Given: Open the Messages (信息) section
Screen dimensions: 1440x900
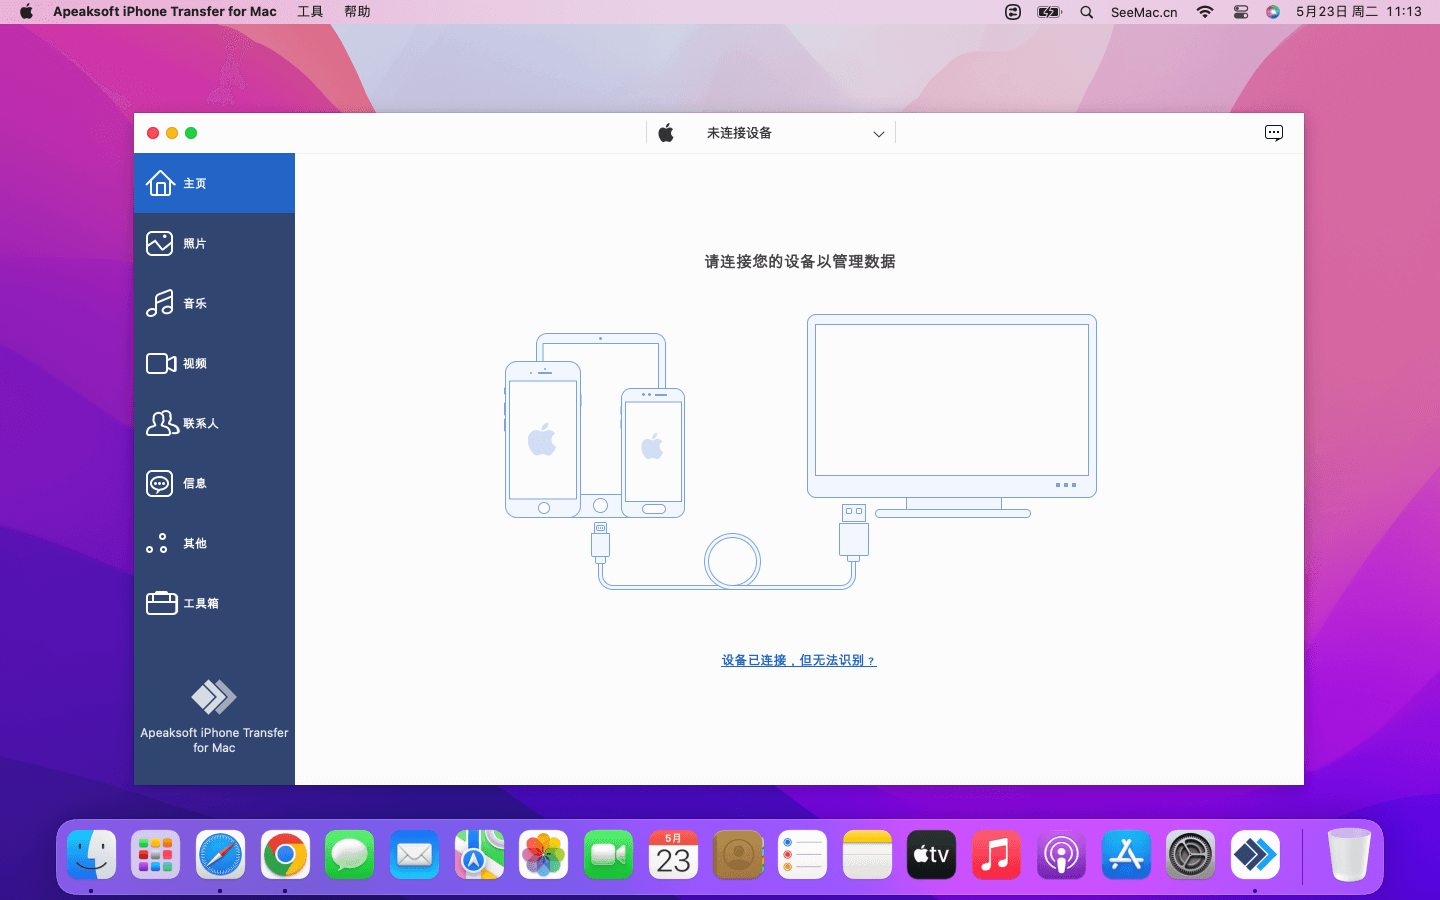Looking at the screenshot, I should tap(194, 484).
